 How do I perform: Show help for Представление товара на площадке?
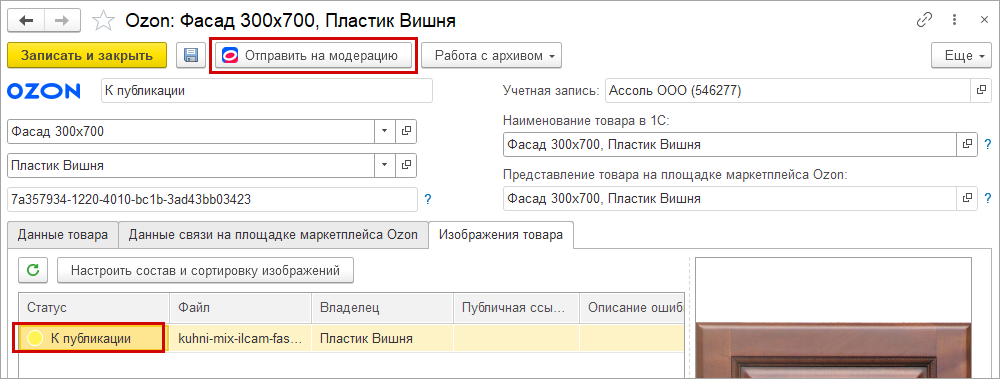tap(988, 198)
